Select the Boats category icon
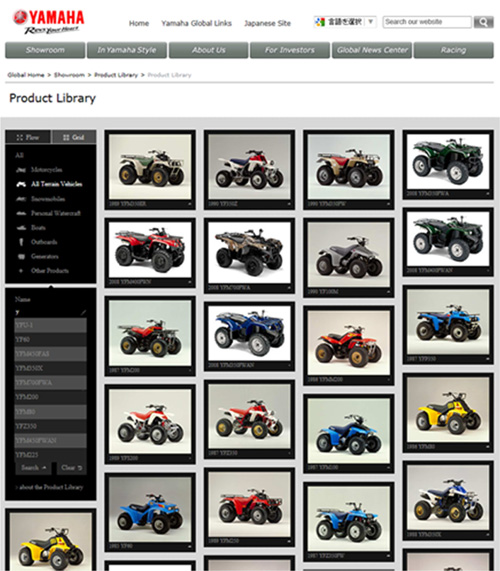500x571 pixels. (x=21, y=228)
